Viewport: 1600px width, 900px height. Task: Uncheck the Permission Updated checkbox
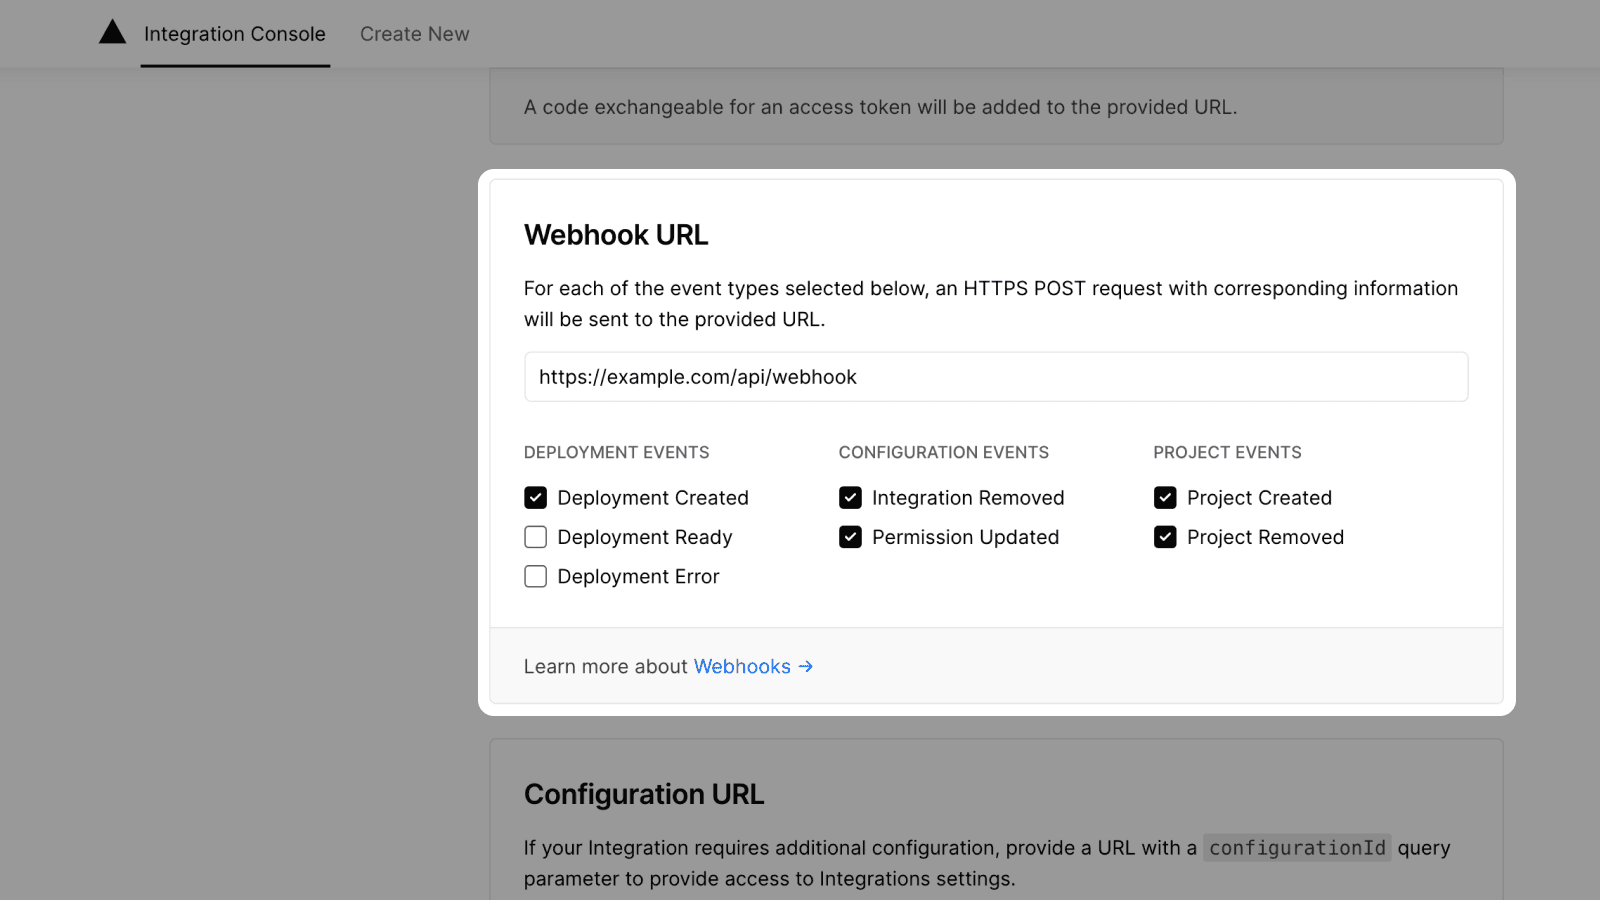coord(849,537)
